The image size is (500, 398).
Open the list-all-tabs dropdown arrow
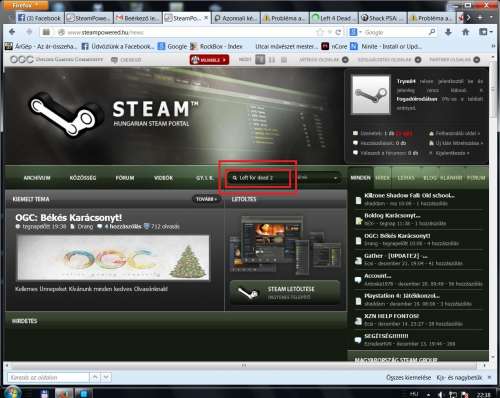[491, 17]
